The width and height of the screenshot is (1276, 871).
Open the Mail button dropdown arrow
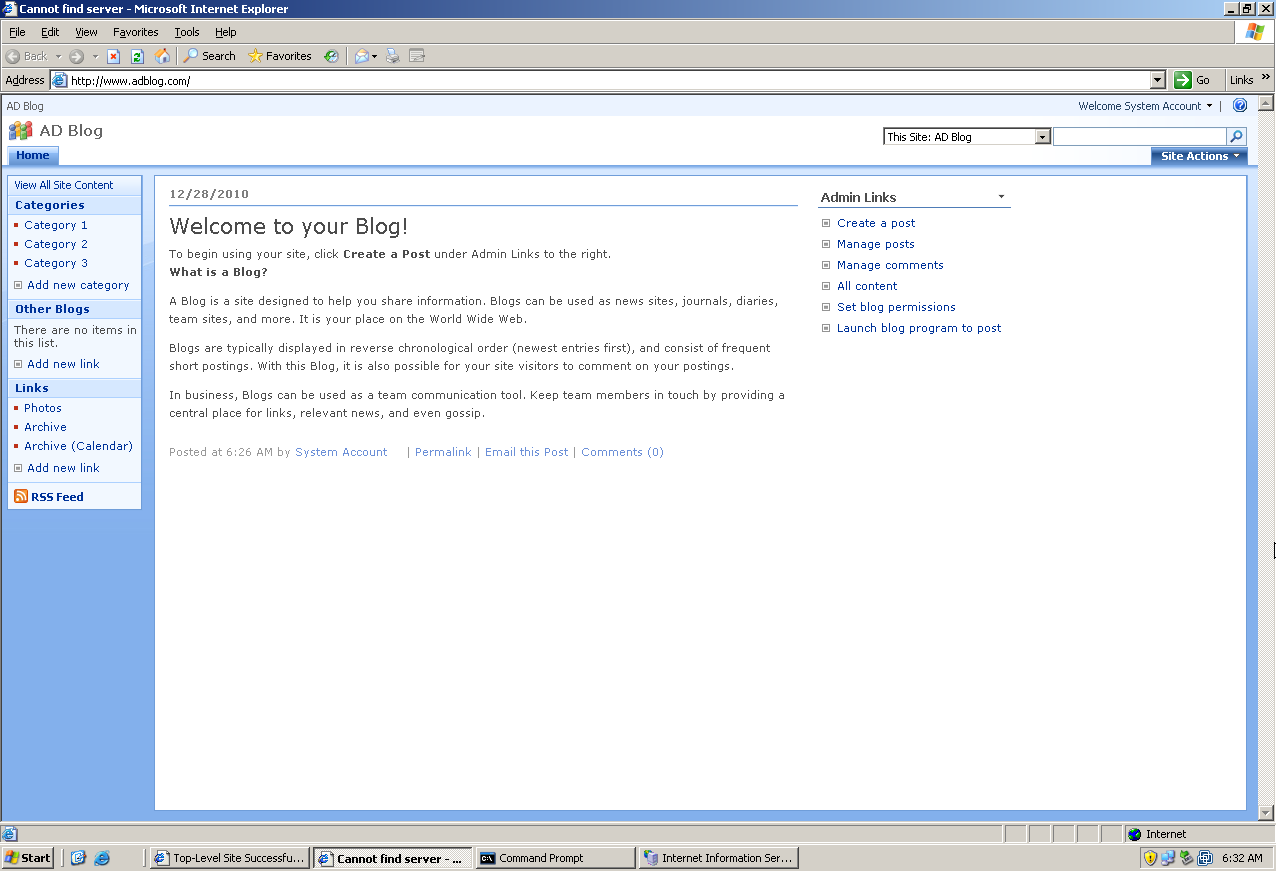click(375, 56)
